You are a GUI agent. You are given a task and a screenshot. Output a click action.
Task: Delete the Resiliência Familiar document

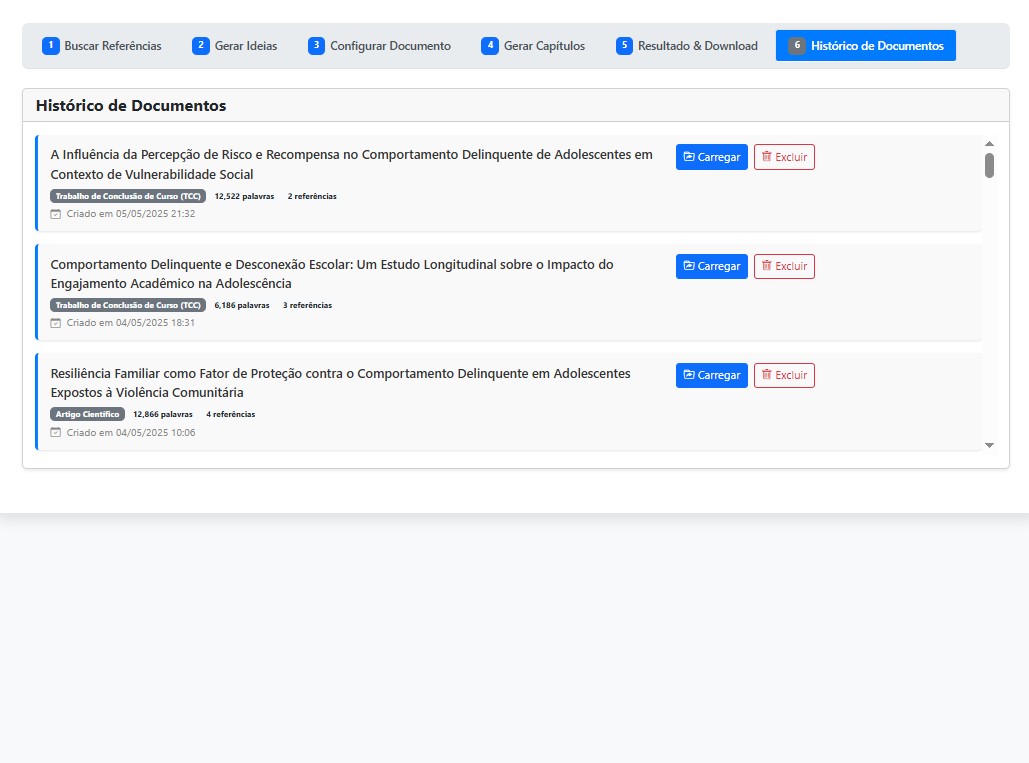coord(784,375)
